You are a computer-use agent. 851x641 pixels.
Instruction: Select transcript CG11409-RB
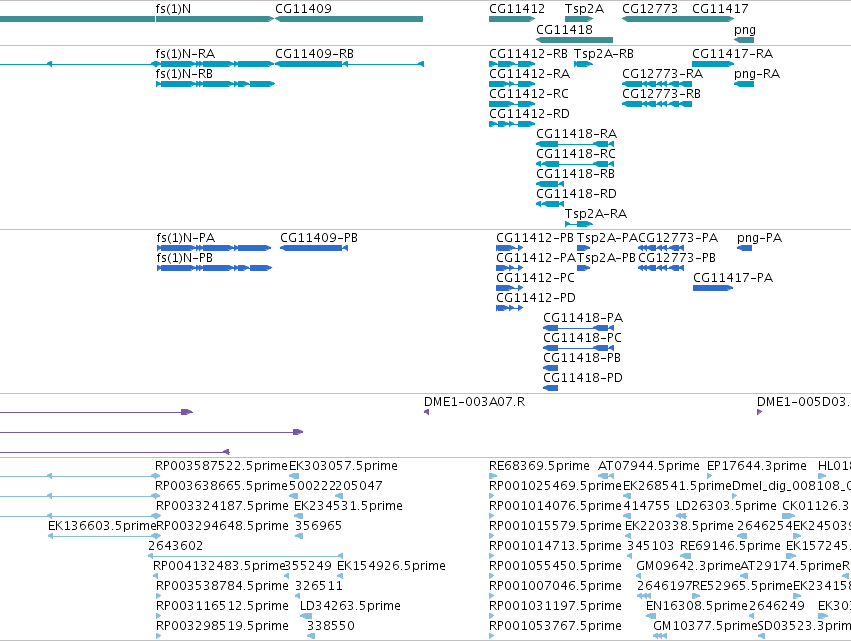click(x=314, y=54)
